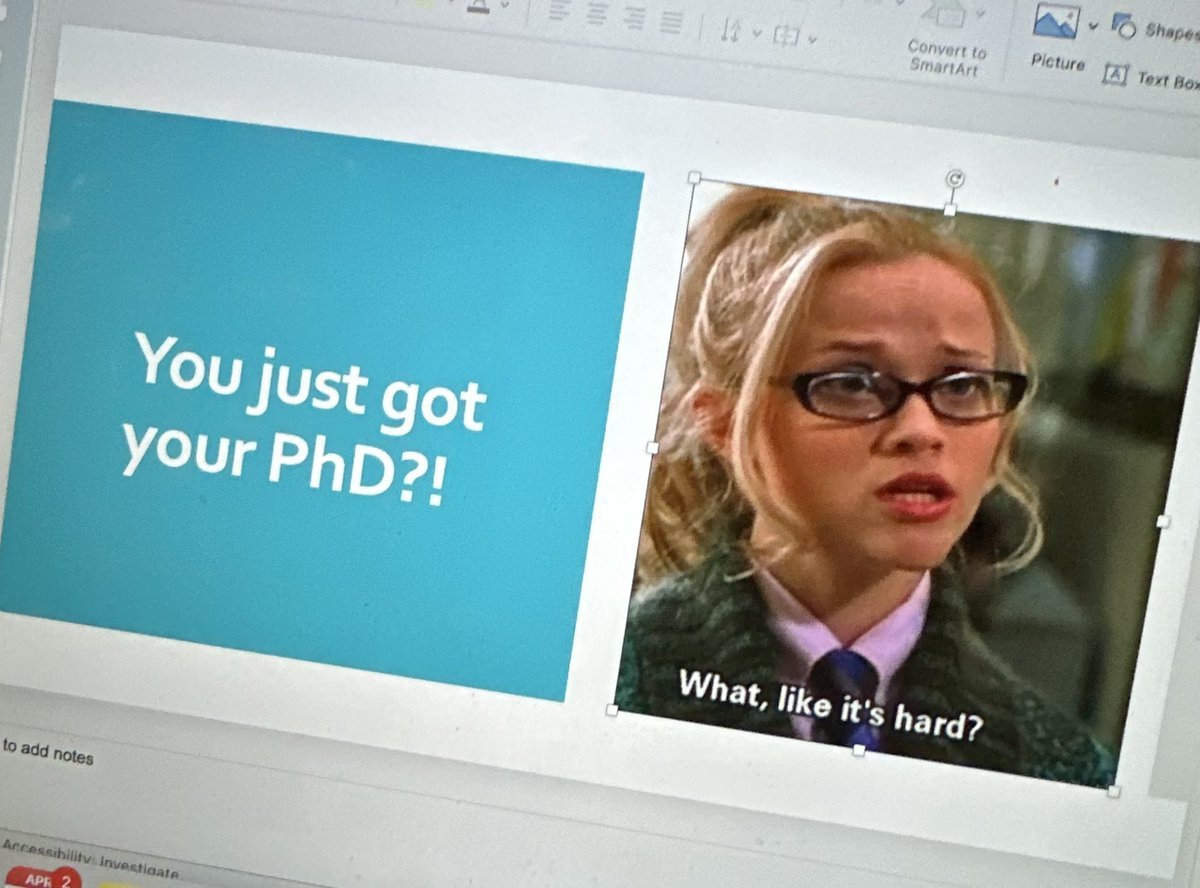Click the Text Box icon
The height and width of the screenshot is (888, 1200).
1115,74
